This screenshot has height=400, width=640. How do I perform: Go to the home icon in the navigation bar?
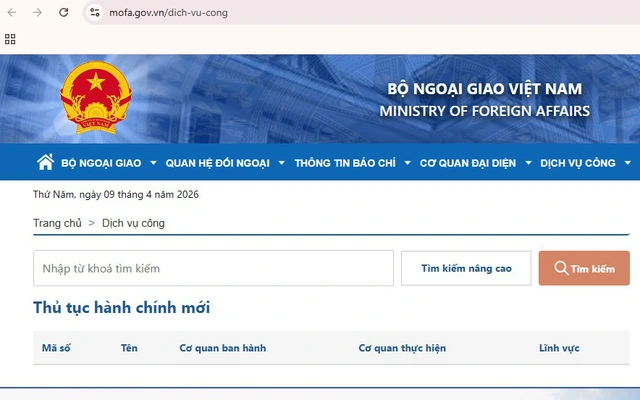pos(45,162)
